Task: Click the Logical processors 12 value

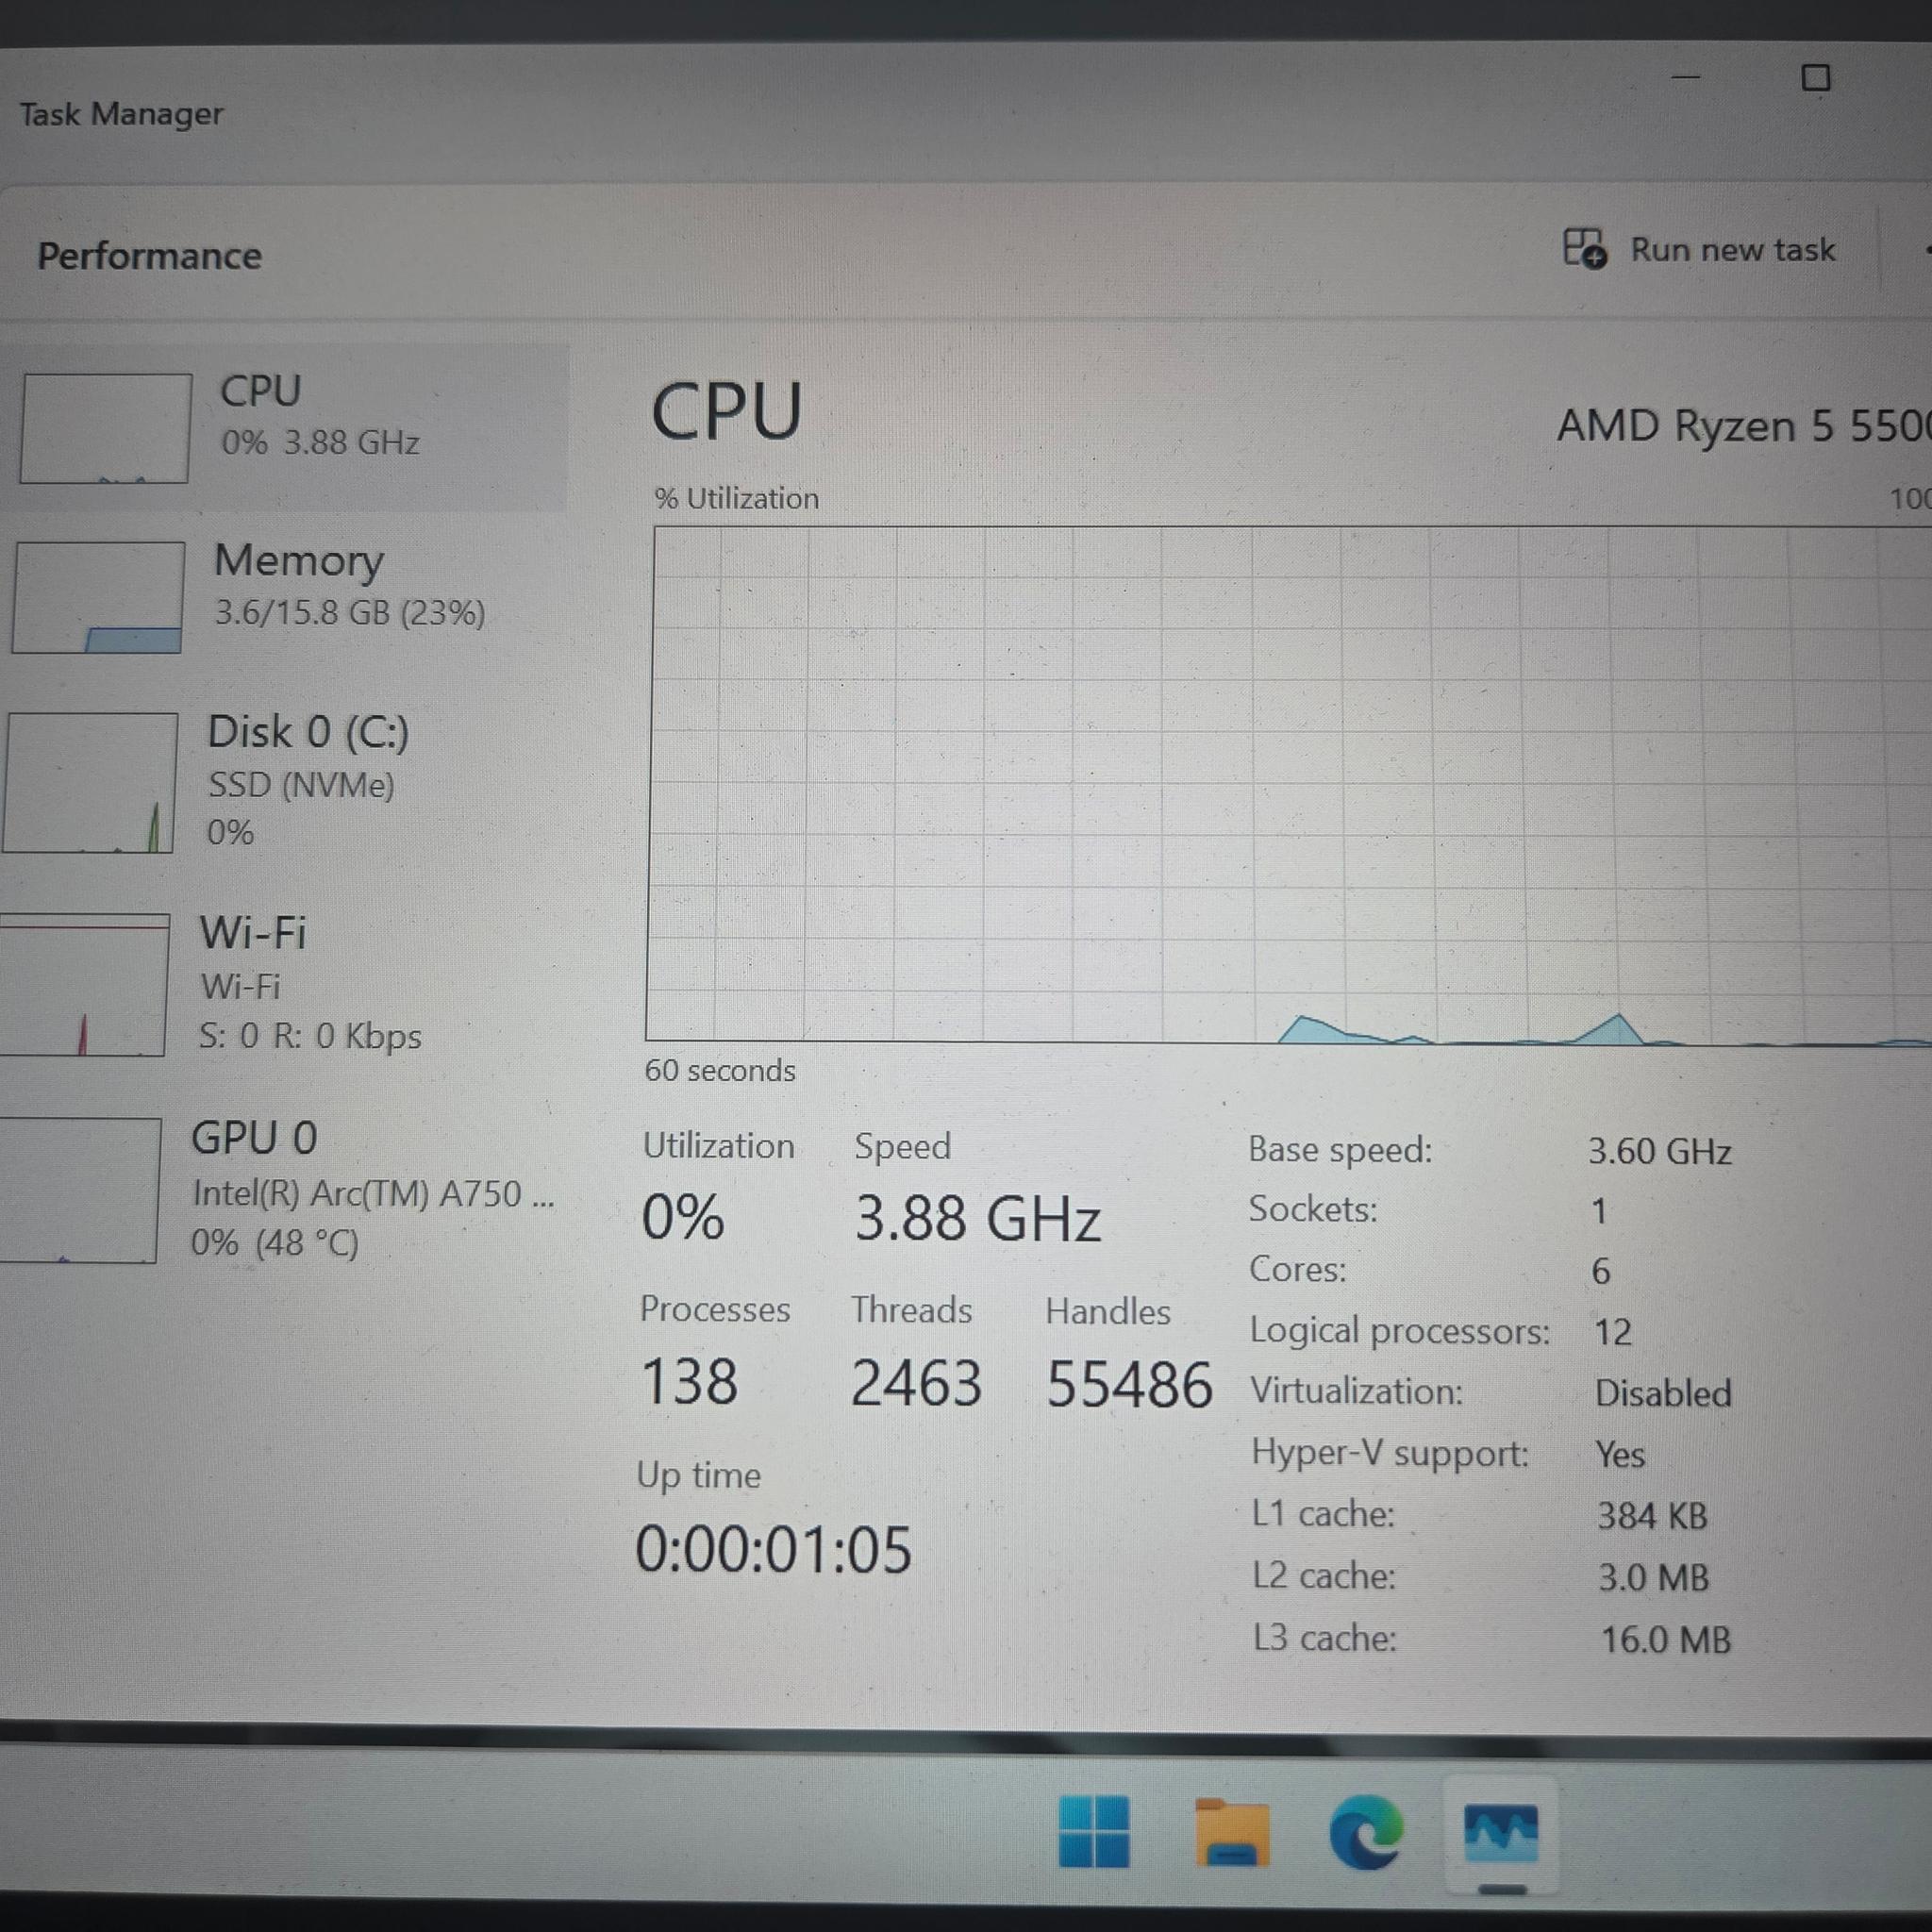Action: pyautogui.click(x=1612, y=1332)
